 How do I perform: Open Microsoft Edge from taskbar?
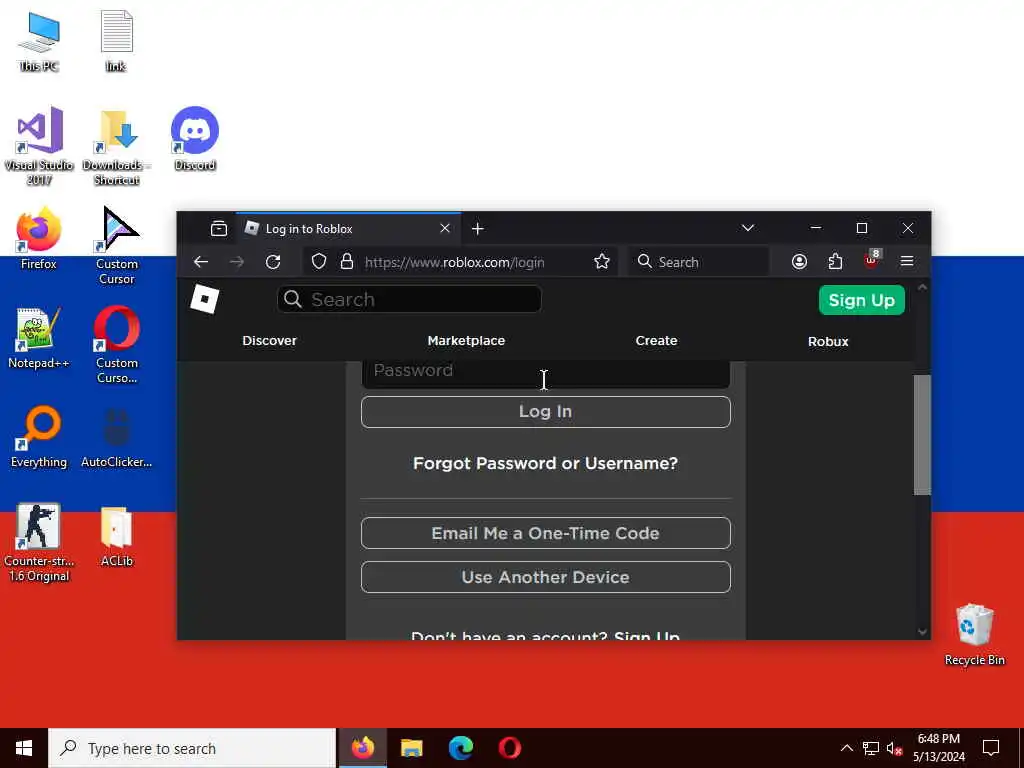tap(460, 748)
